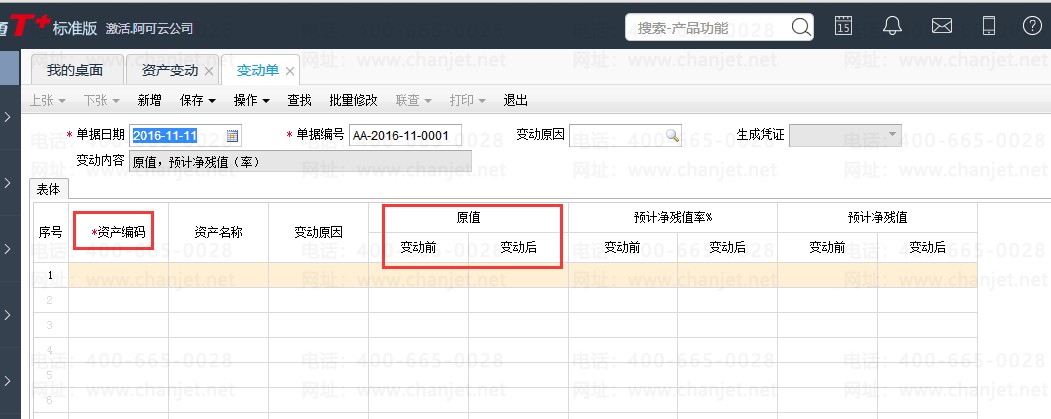
Task: Expand the 操作 dropdown menu
Action: [251, 101]
